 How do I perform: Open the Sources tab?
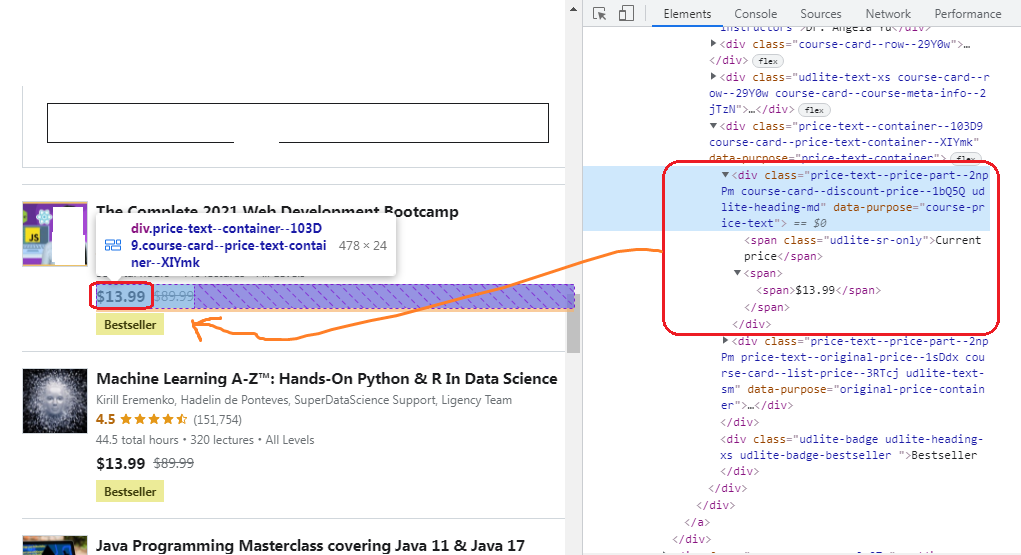point(820,14)
